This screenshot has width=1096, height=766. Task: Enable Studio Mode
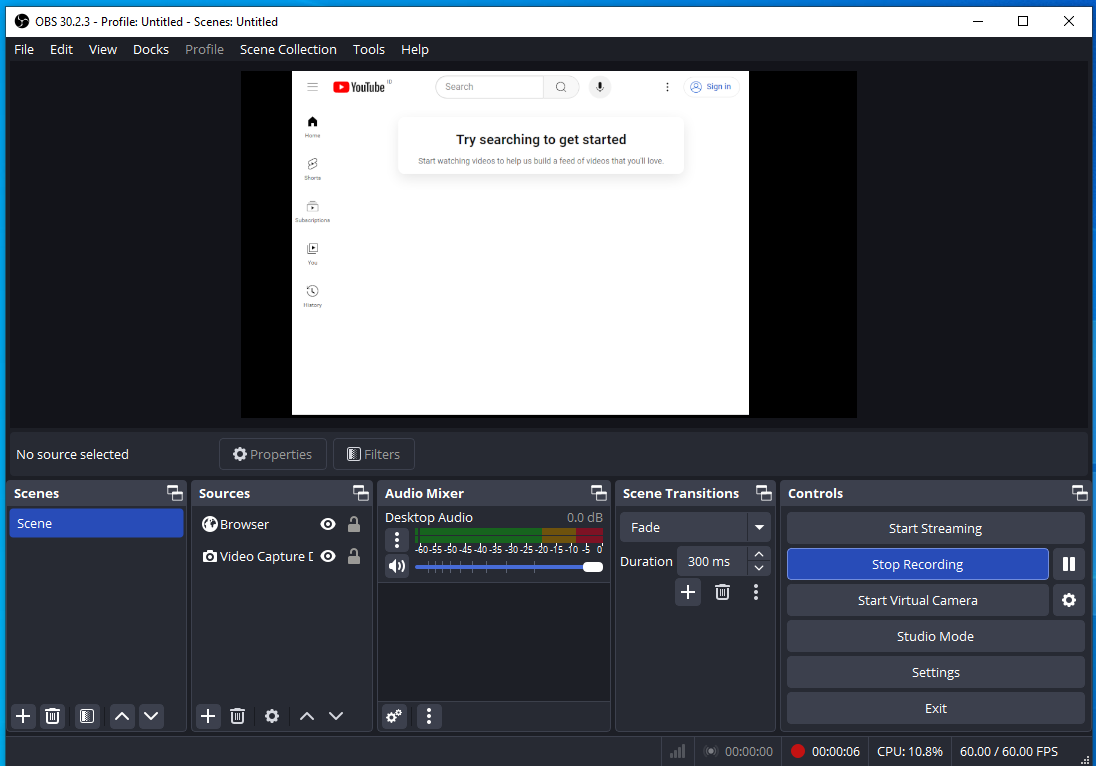click(935, 636)
